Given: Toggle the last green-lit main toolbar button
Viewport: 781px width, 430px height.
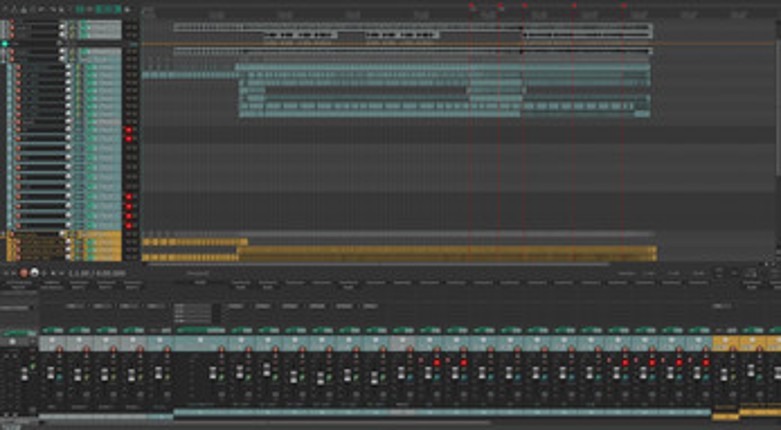Looking at the screenshot, I should click(x=118, y=9).
